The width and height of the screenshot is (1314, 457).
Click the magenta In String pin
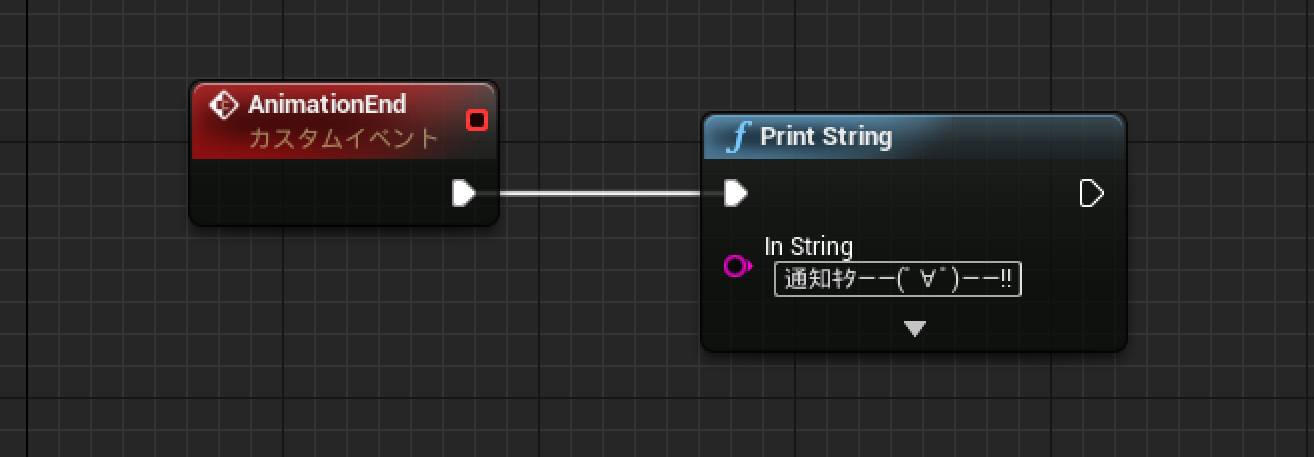(x=737, y=266)
